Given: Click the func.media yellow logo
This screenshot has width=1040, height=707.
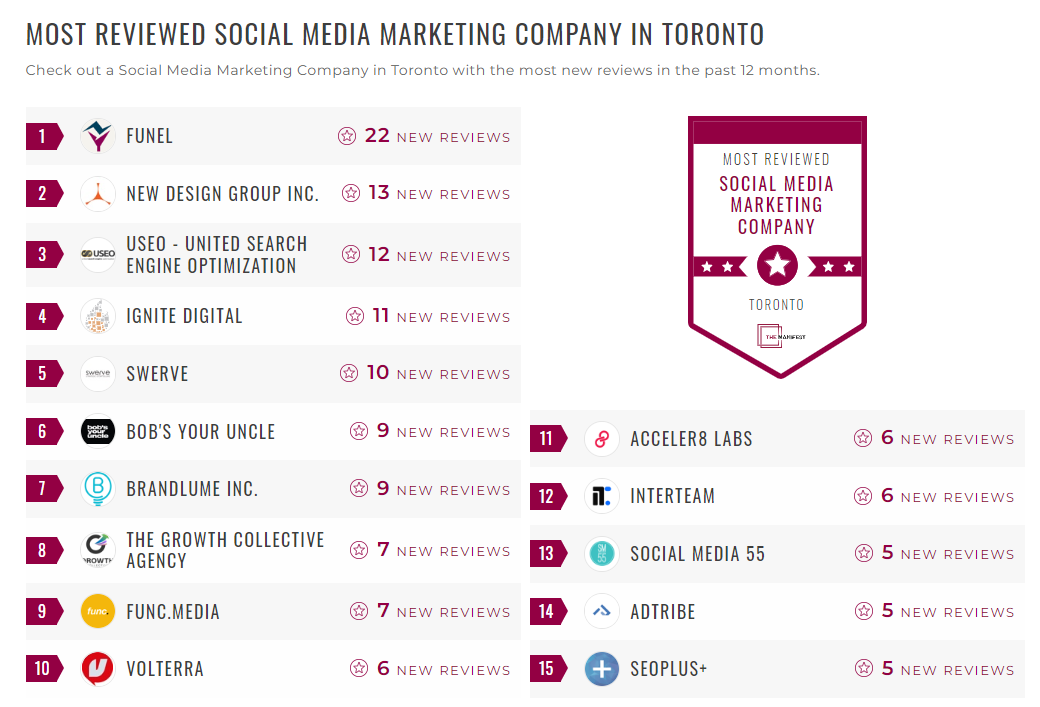Looking at the screenshot, I should pos(96,609).
